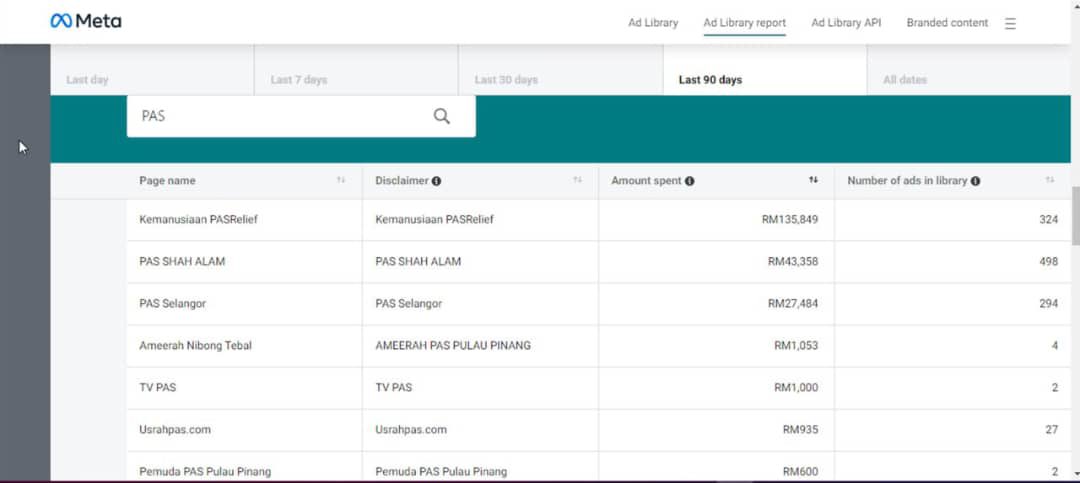
Task: Select Last day range
Action: coord(152,71)
